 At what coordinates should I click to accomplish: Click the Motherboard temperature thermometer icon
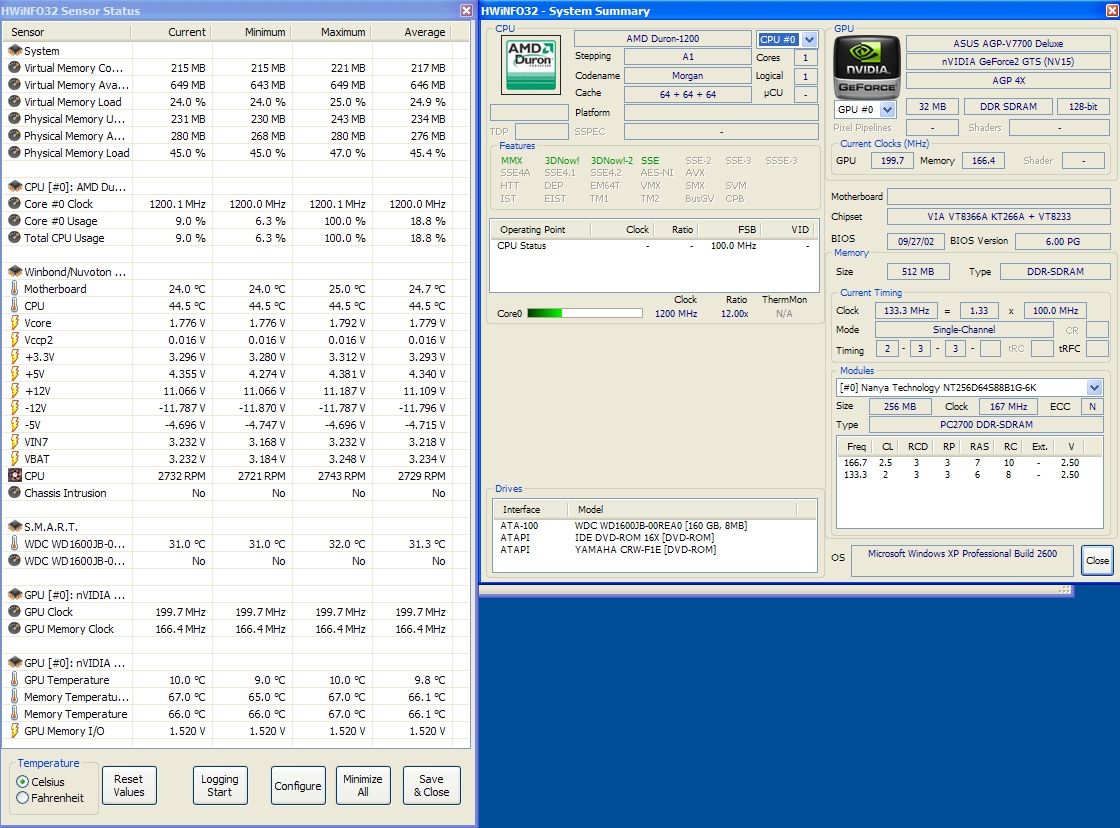[14, 289]
